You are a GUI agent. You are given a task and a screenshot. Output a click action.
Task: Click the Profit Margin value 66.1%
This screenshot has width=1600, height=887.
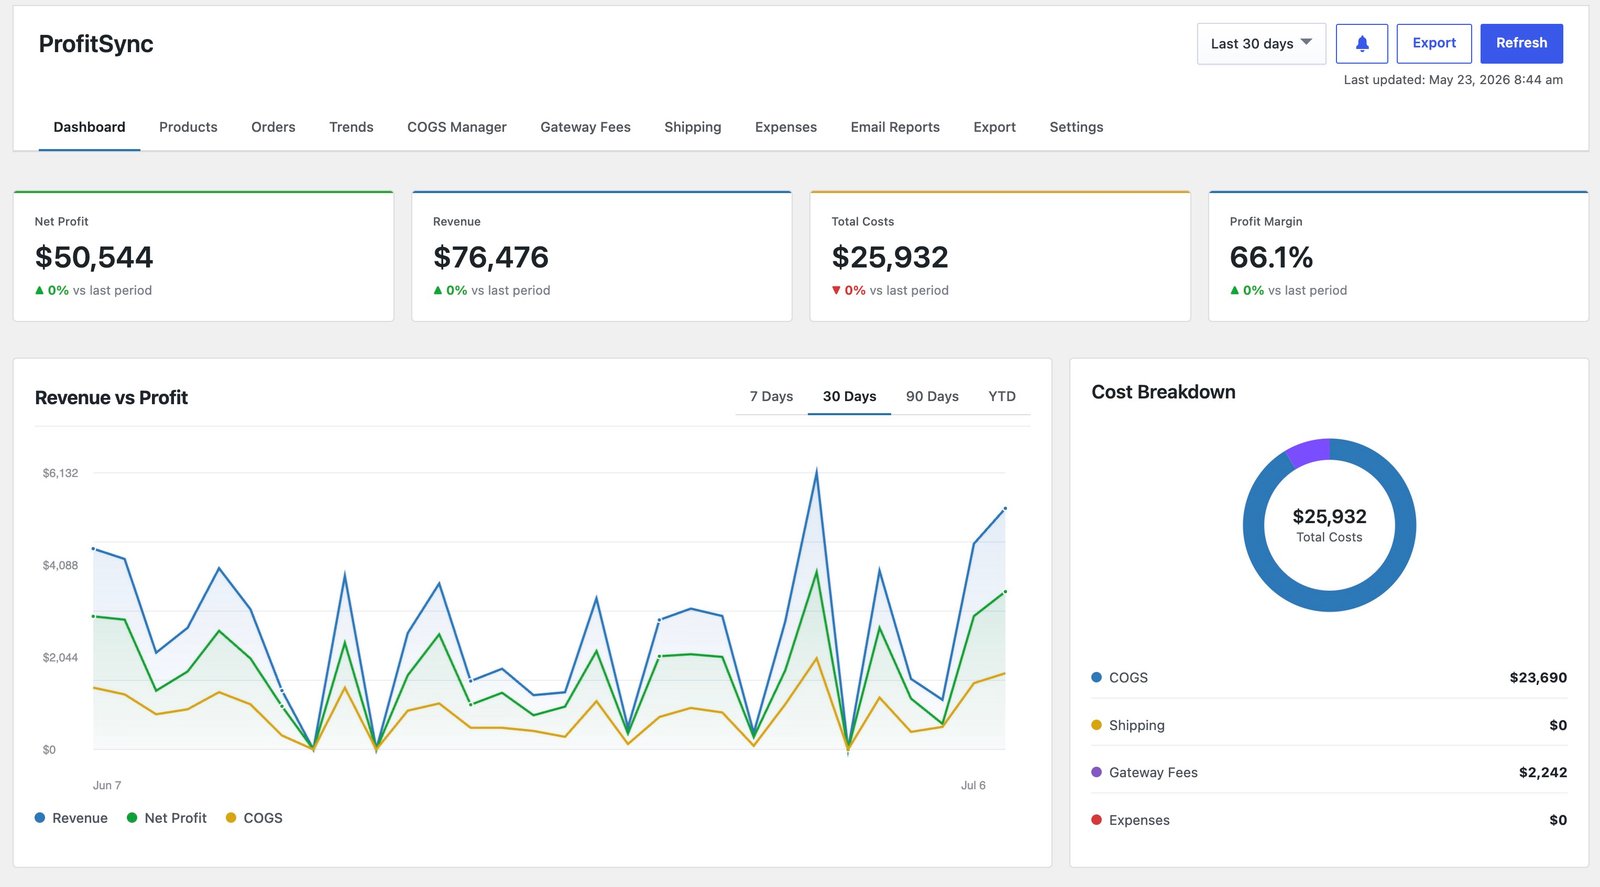click(x=1271, y=257)
